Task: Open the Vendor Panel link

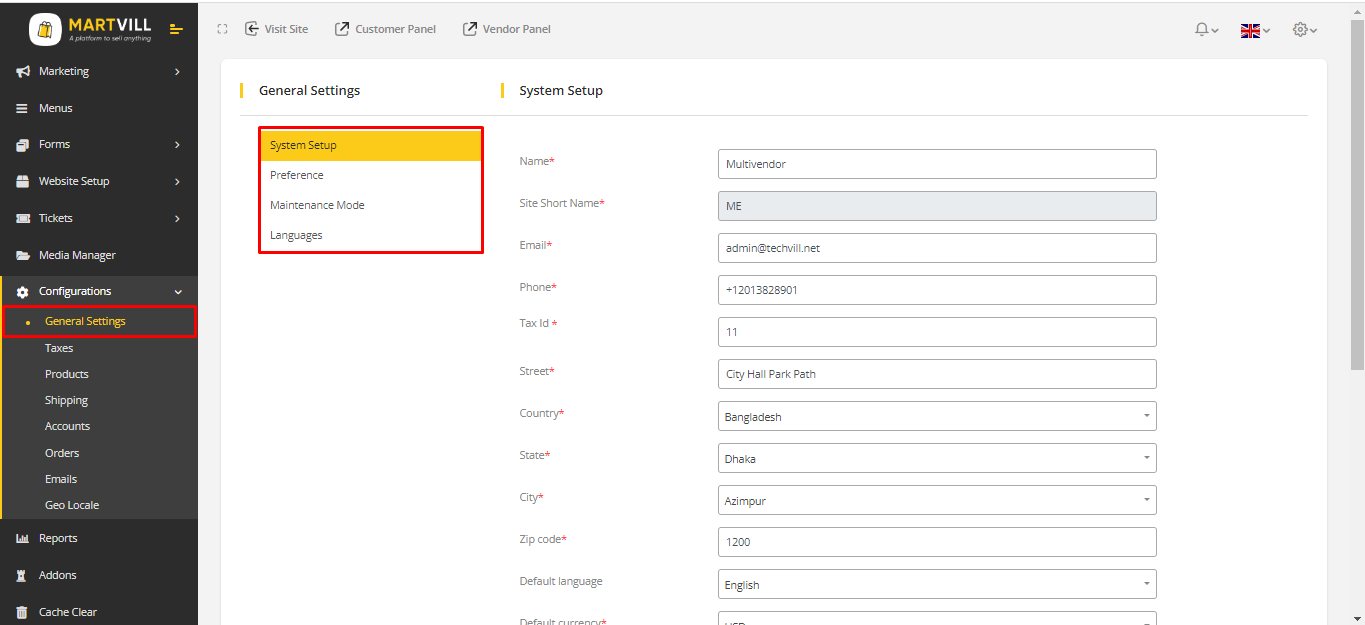Action: pos(507,29)
